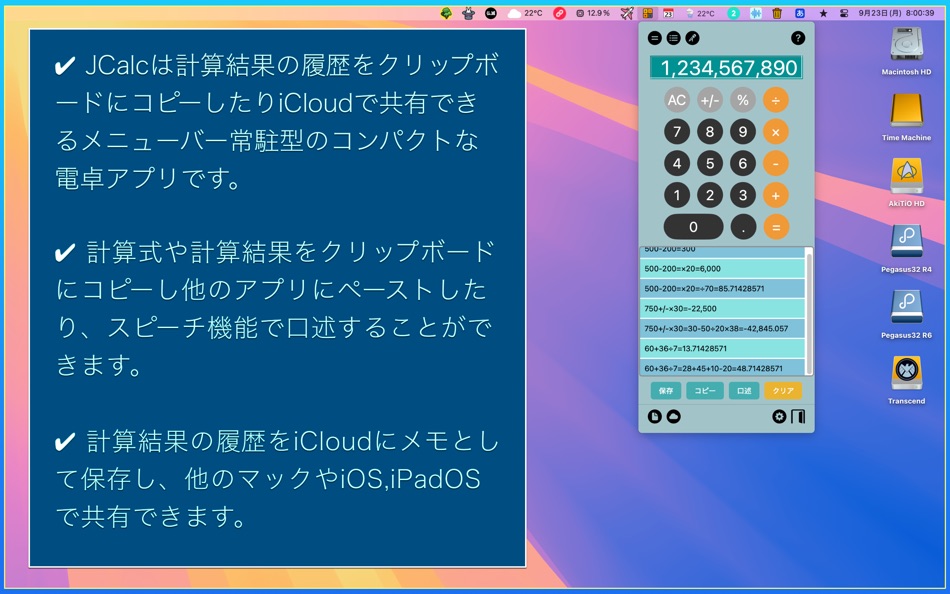The height and width of the screenshot is (594, 950).
Task: Click the pin icon in JCalc
Action: tap(692, 38)
